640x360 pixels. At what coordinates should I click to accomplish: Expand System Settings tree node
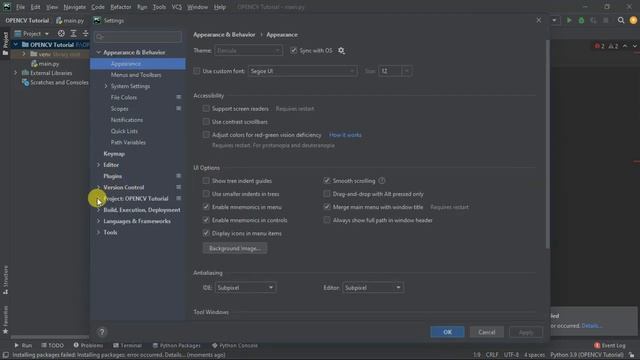coord(106,86)
